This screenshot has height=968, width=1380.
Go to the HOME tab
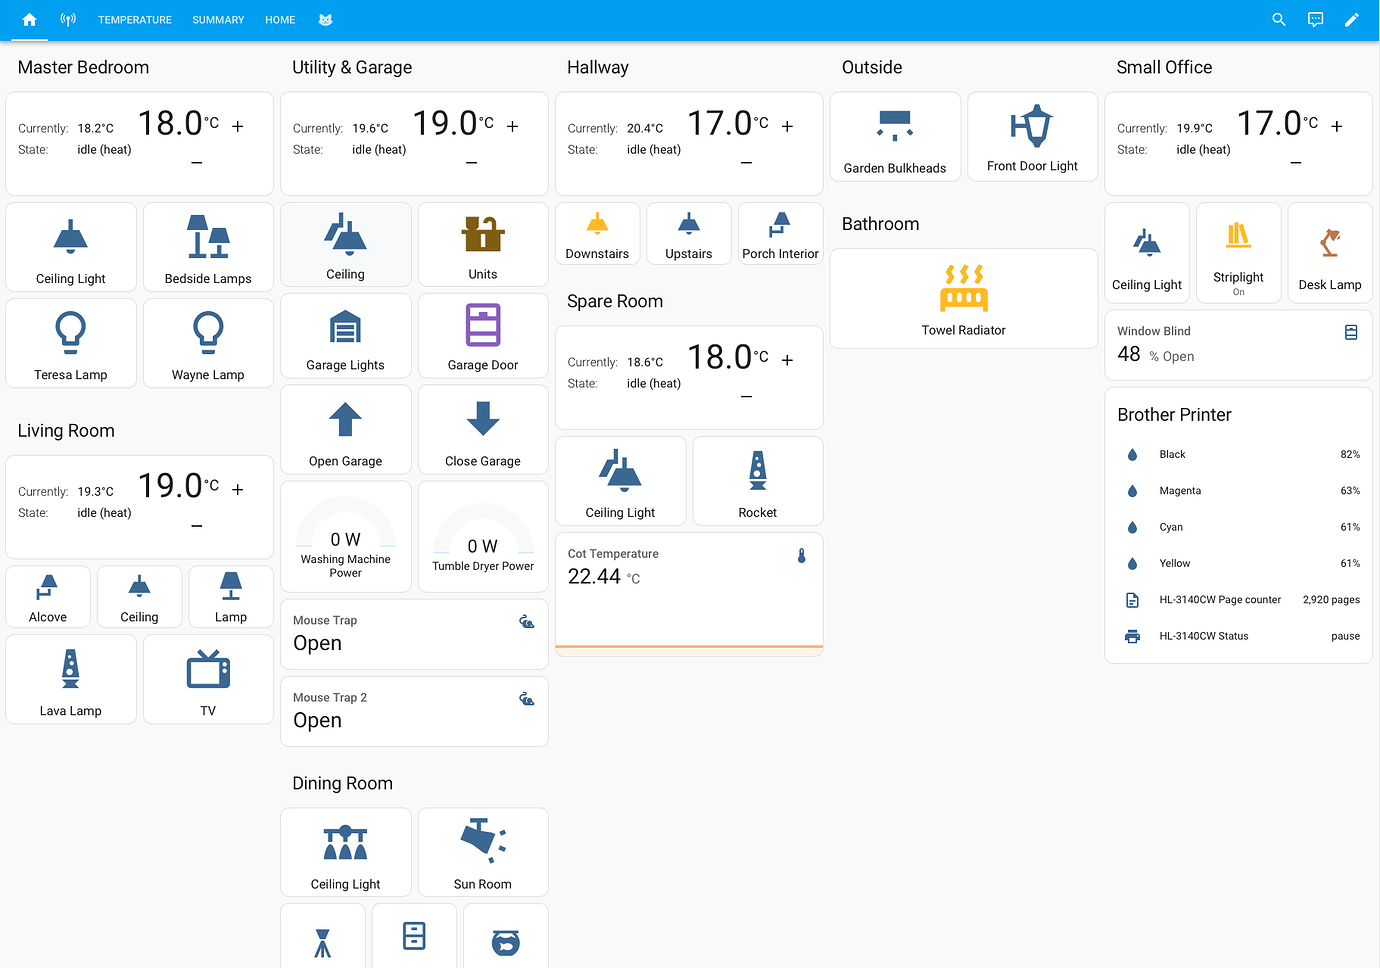(x=280, y=20)
